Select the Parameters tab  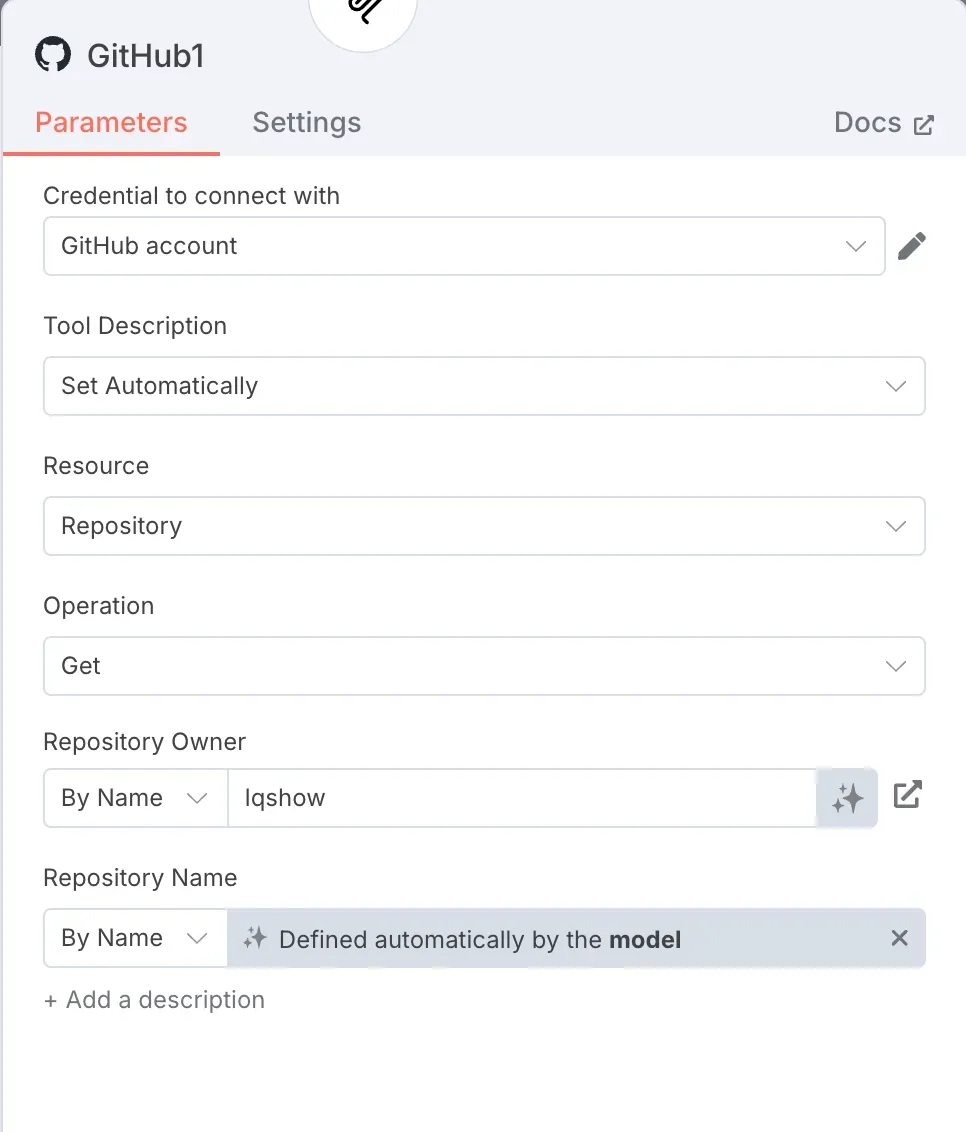pos(111,122)
